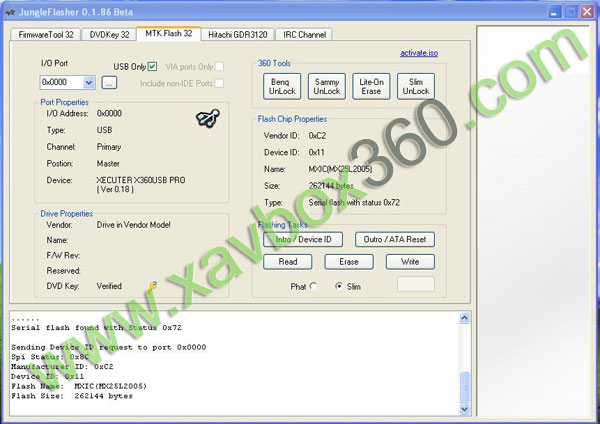The height and width of the screenshot is (424, 600).
Task: Click the flash name MXIC(MX25L2005) value
Action: (340, 169)
